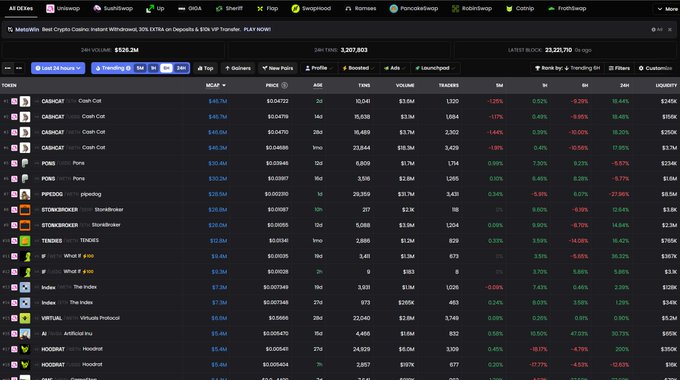
Task: Select the All DEXes tab
Action: [21, 9]
